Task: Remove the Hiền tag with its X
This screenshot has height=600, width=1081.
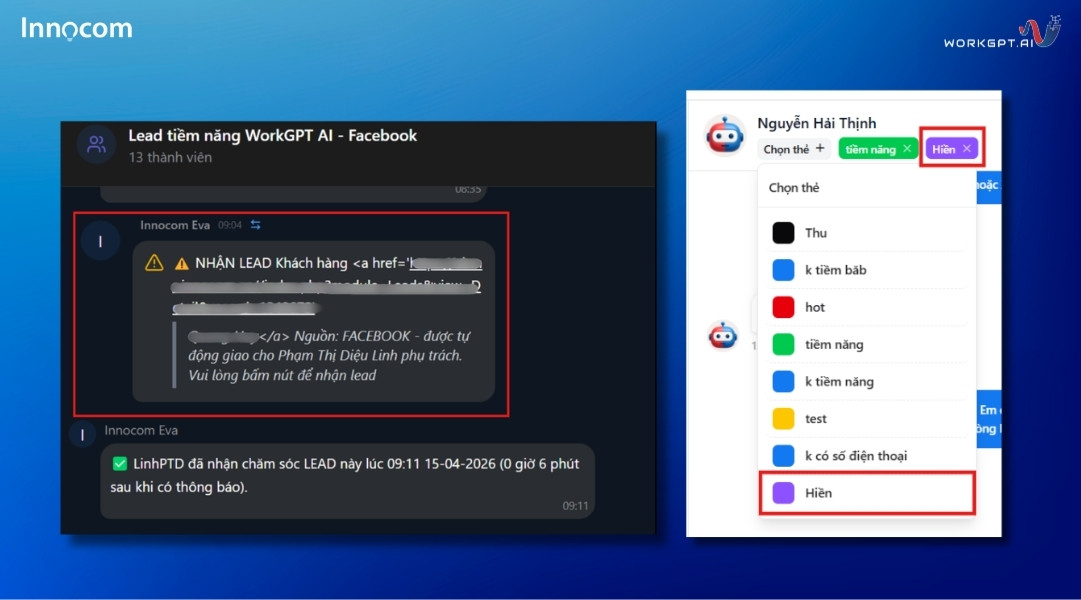Action: pyautogui.click(x=967, y=148)
